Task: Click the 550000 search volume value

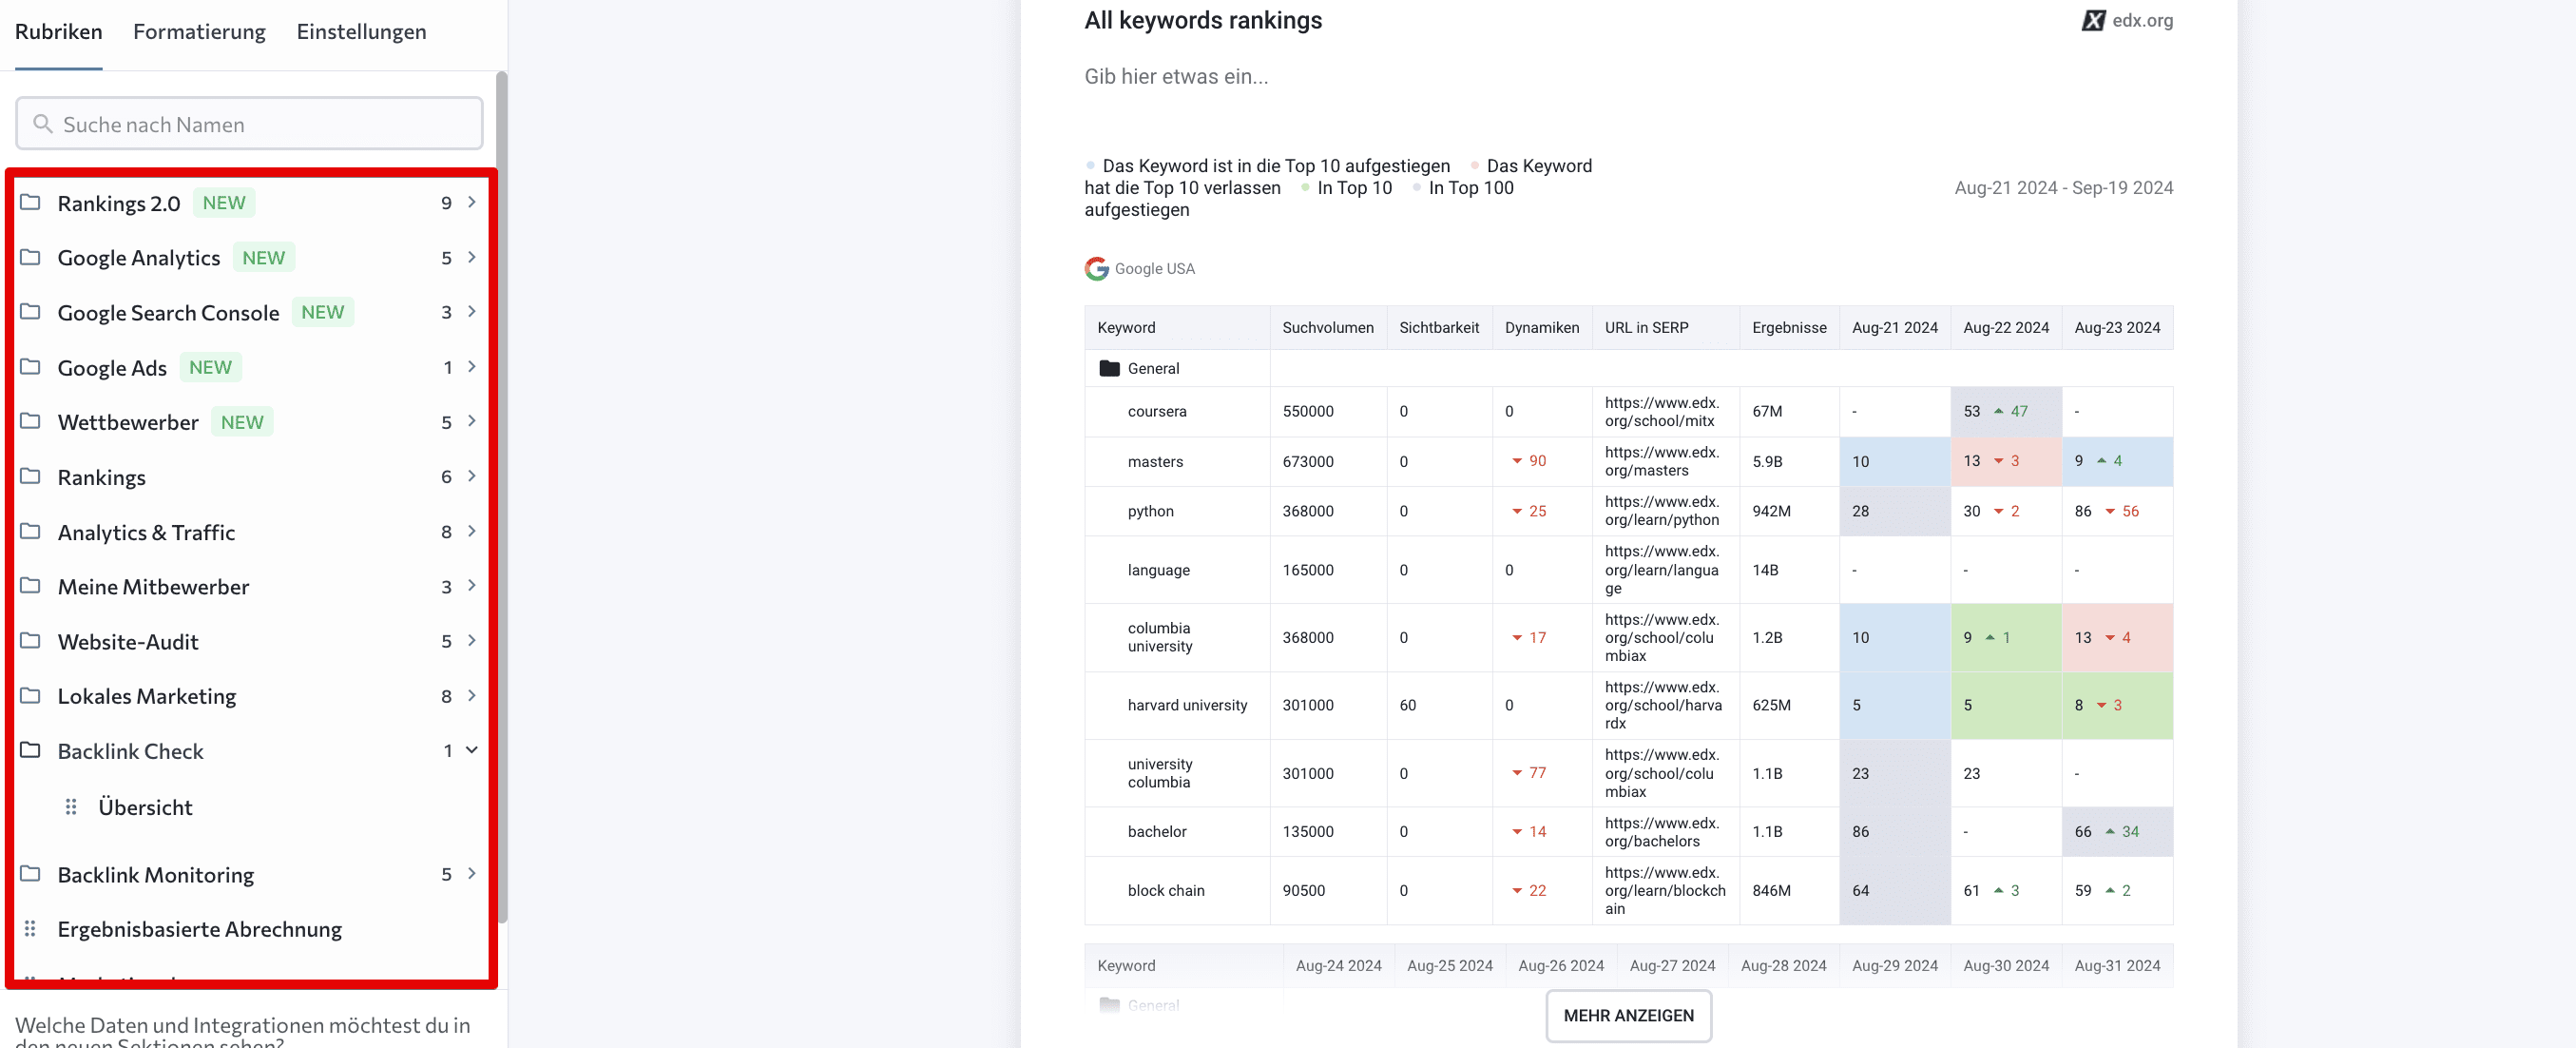Action: pos(1308,411)
